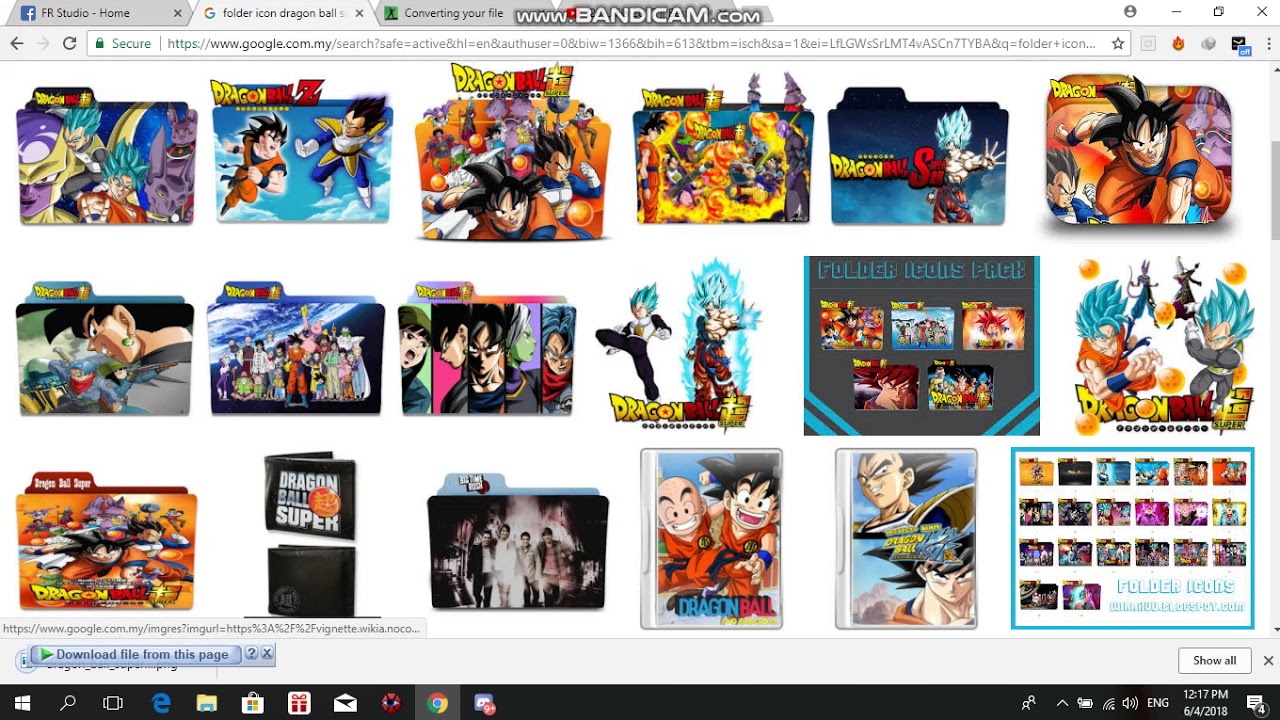Click the address bar URL field

(x=631, y=43)
